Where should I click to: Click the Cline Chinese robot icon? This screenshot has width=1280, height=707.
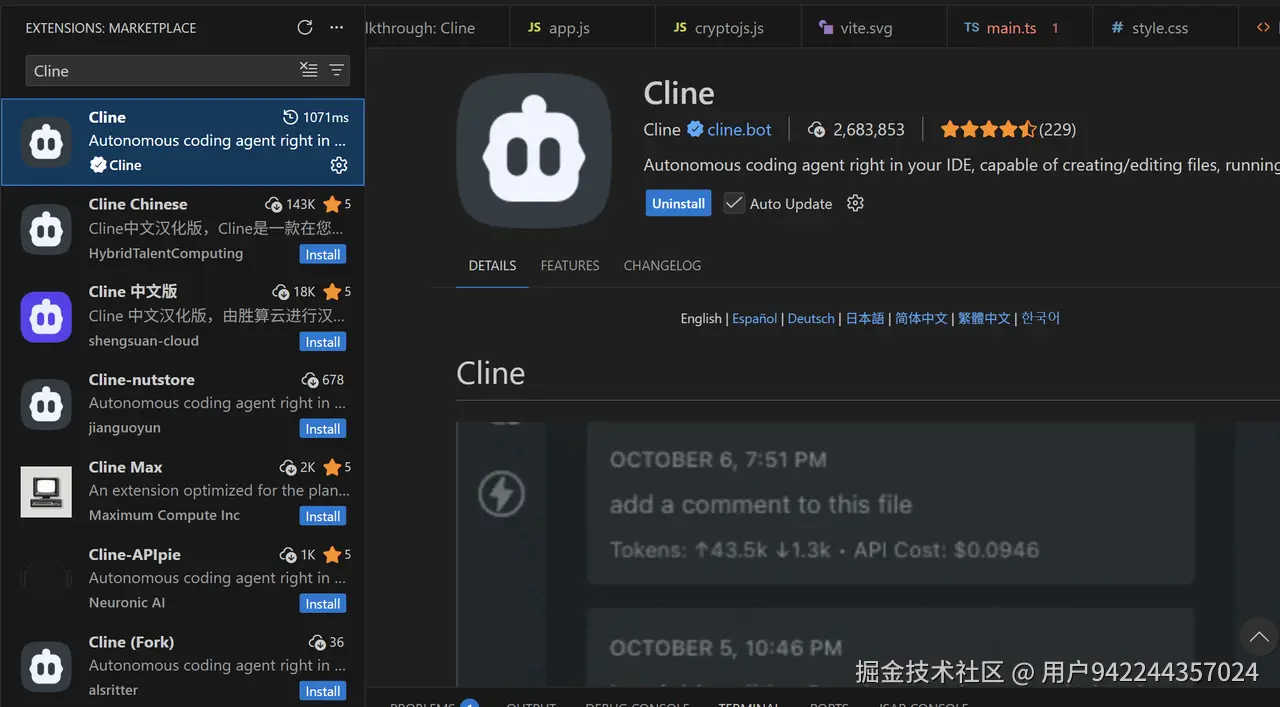point(46,229)
